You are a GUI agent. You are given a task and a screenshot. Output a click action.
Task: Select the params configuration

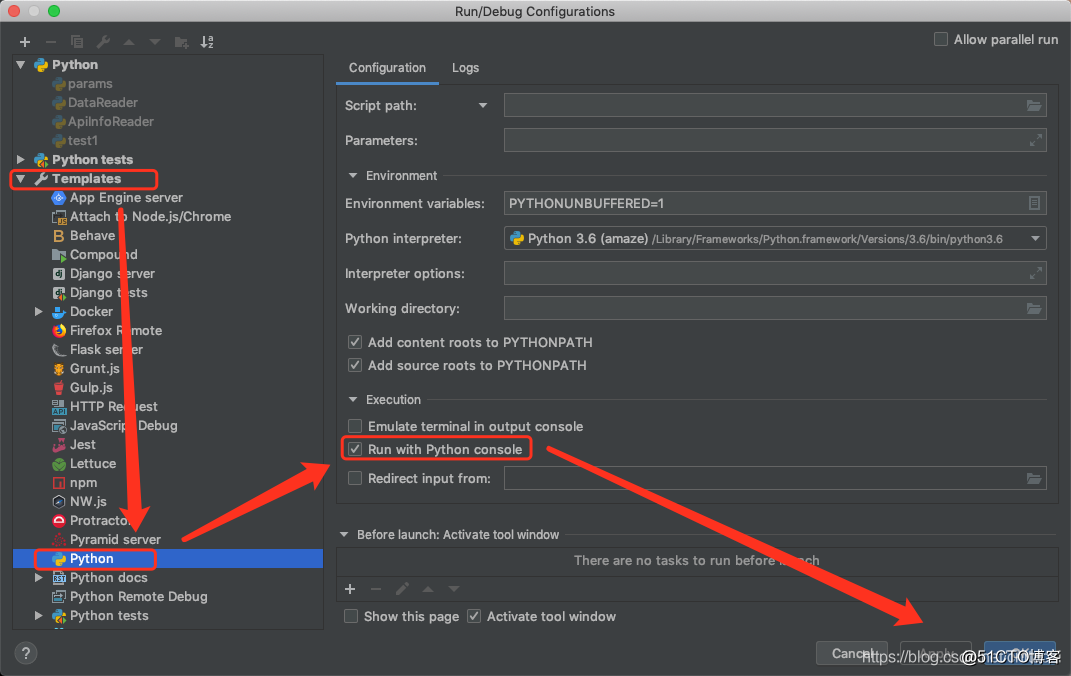[83, 84]
